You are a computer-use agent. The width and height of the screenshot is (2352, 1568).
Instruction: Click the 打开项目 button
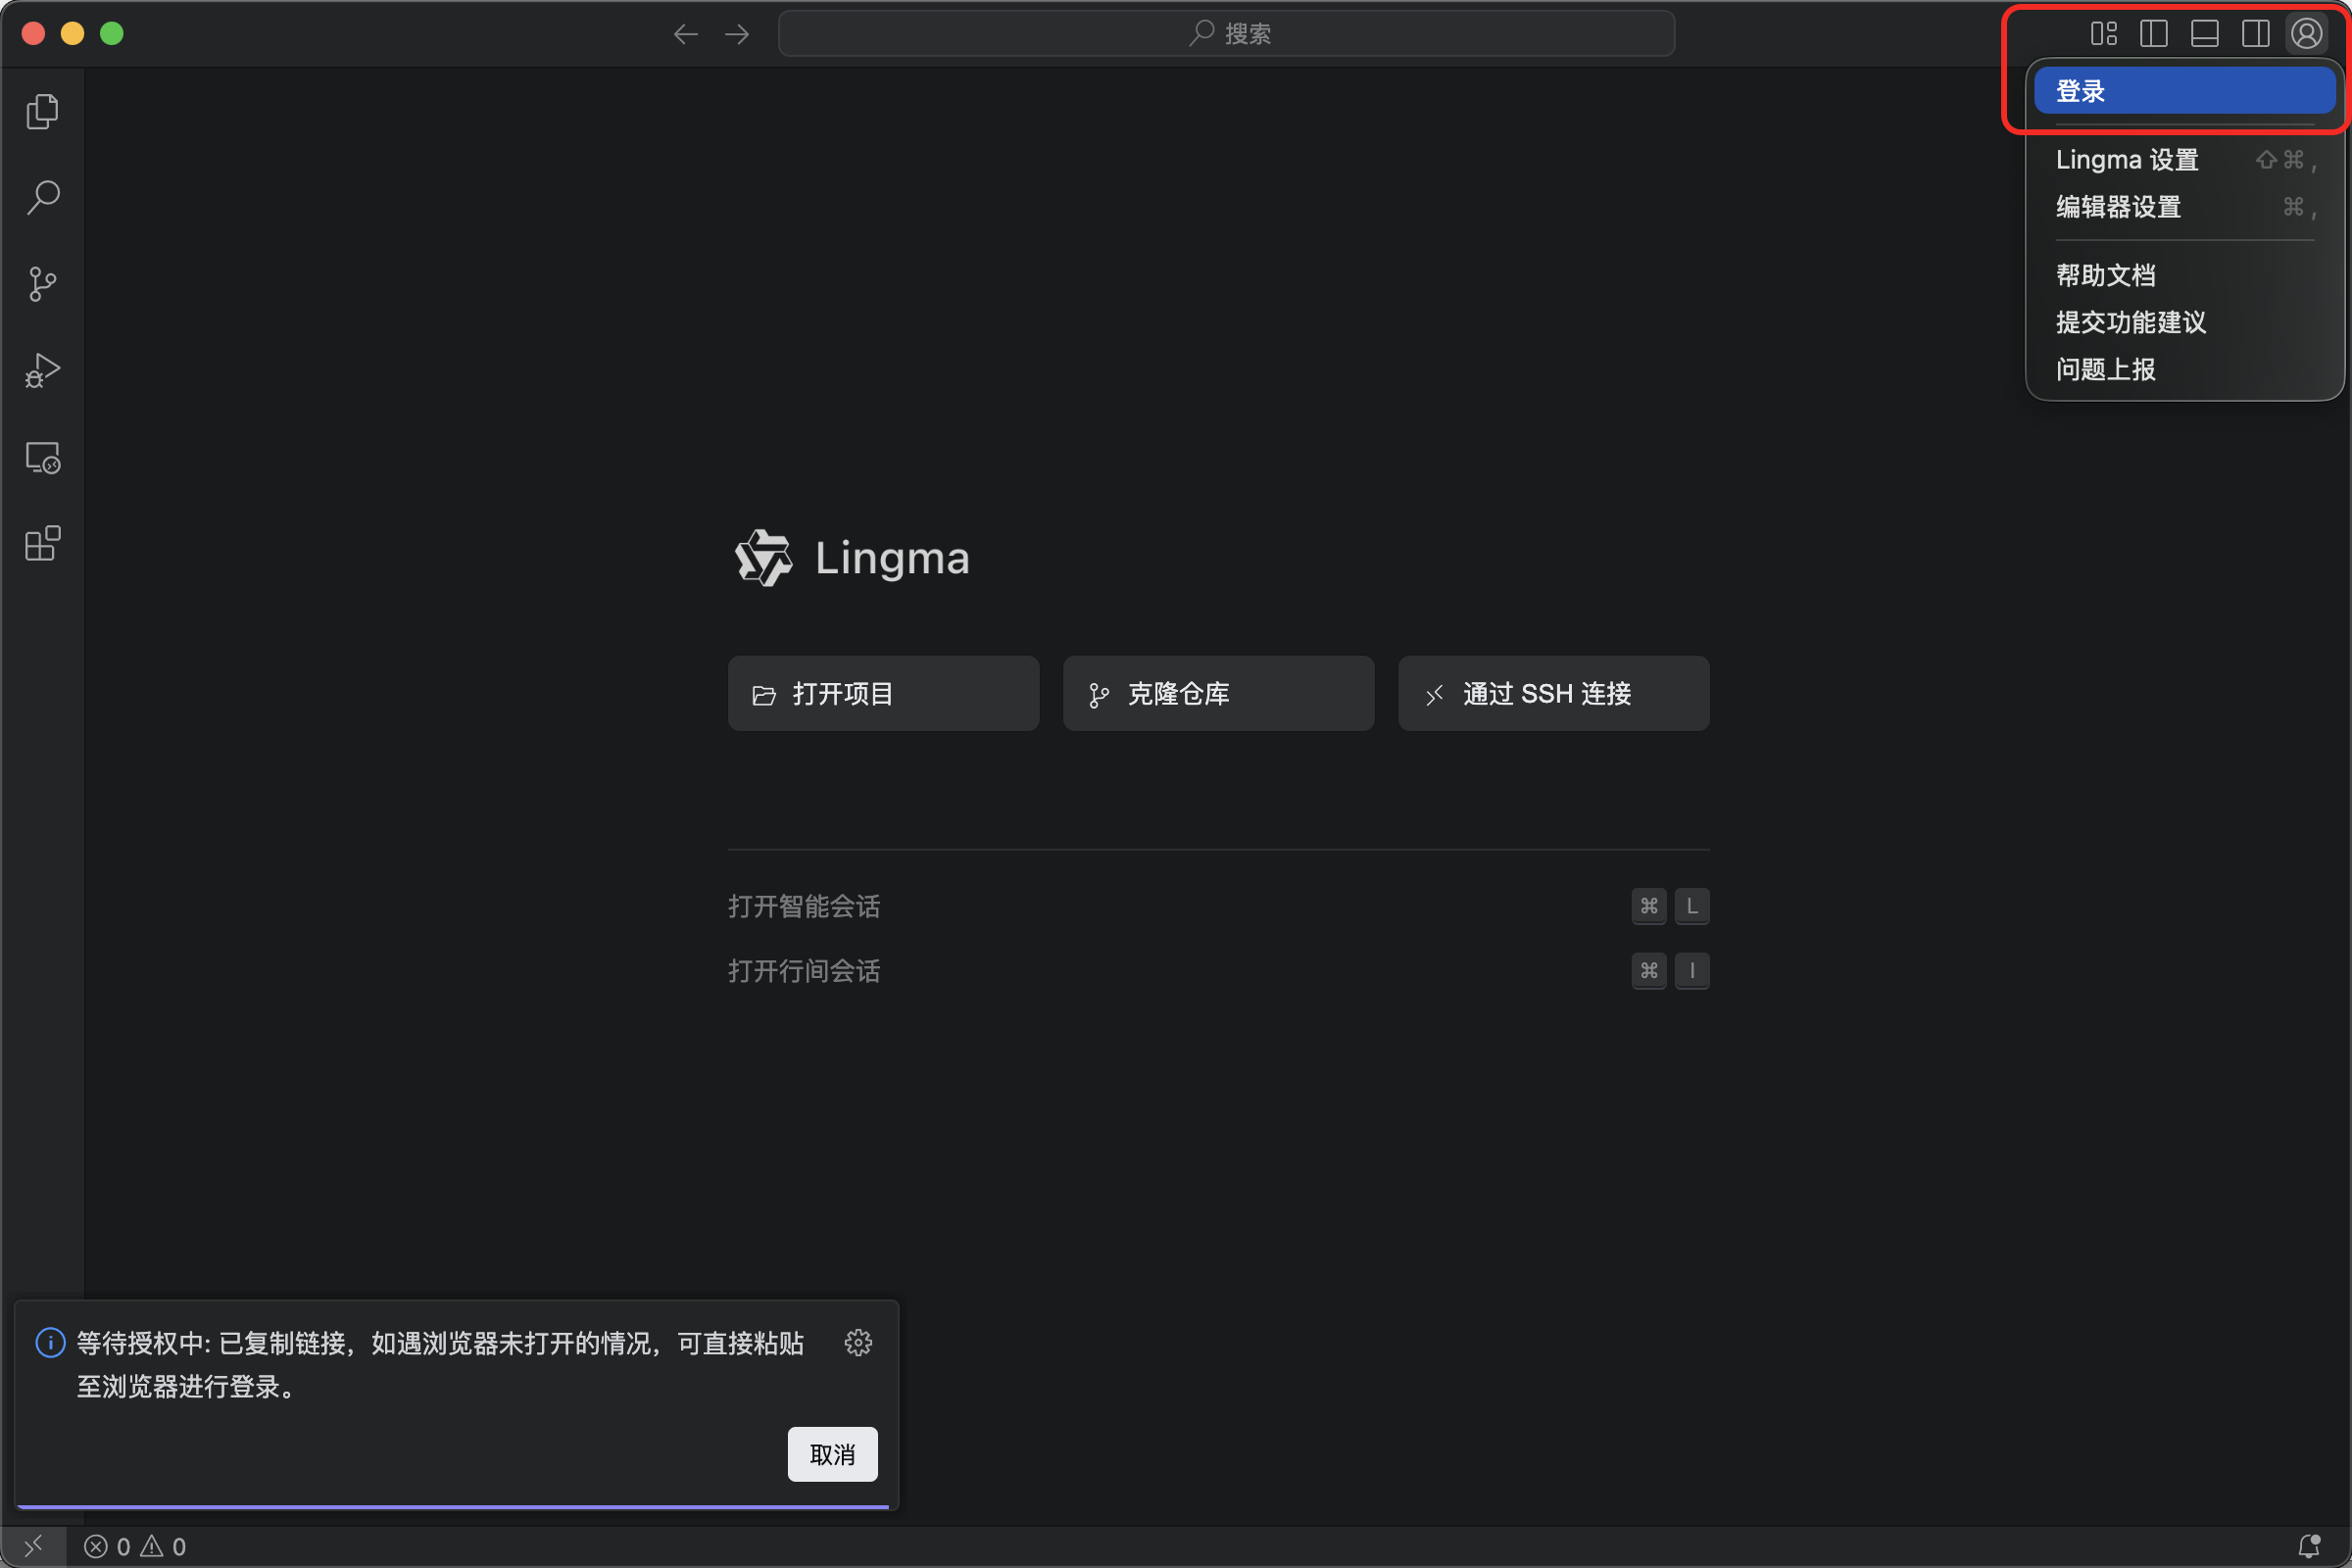coord(883,693)
